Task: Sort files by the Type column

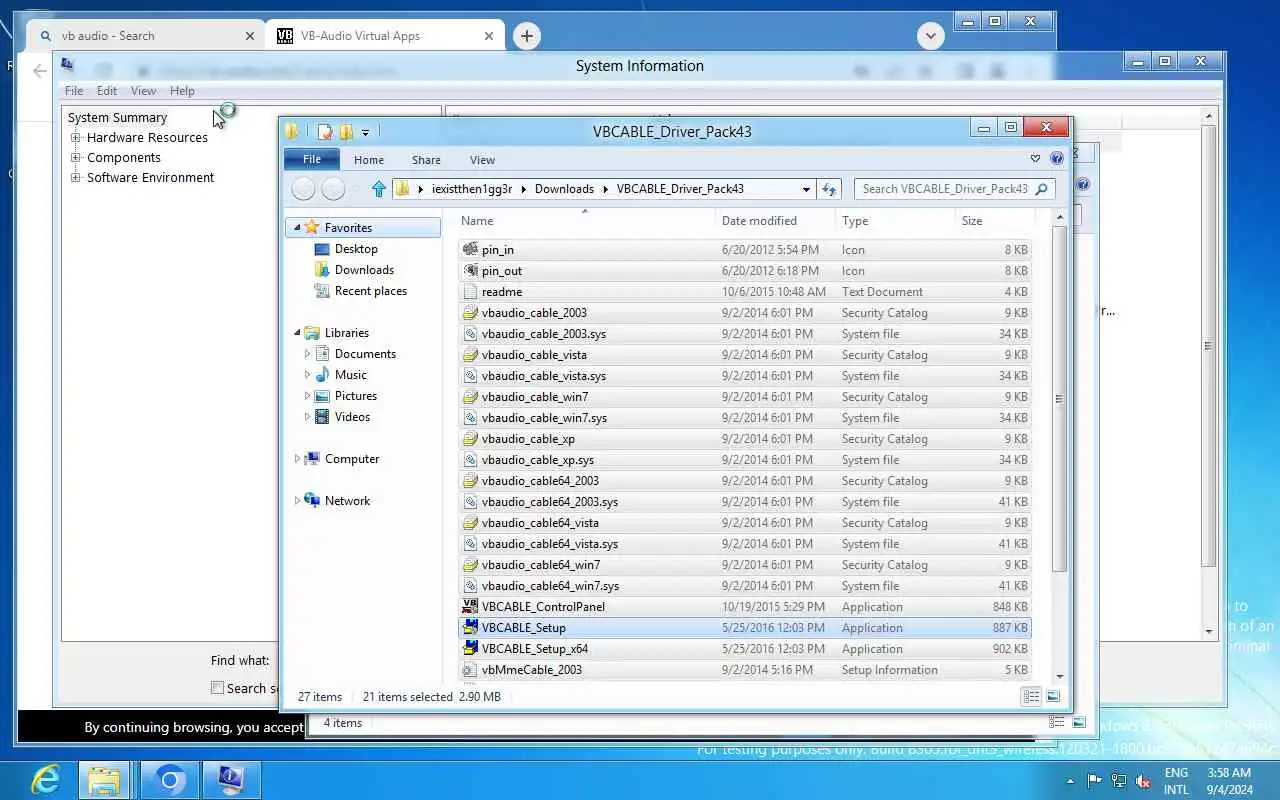Action: [895, 221]
